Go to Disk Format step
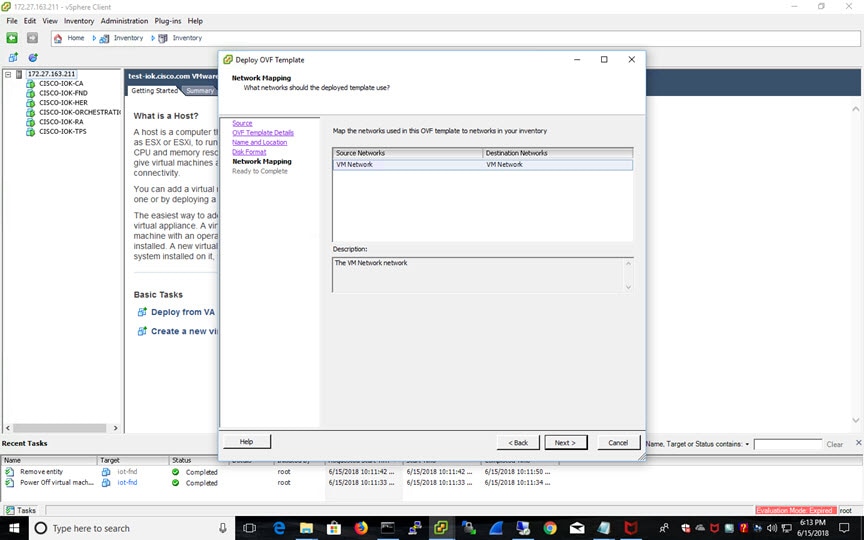Image resolution: width=864 pixels, height=540 pixels. tap(249, 152)
